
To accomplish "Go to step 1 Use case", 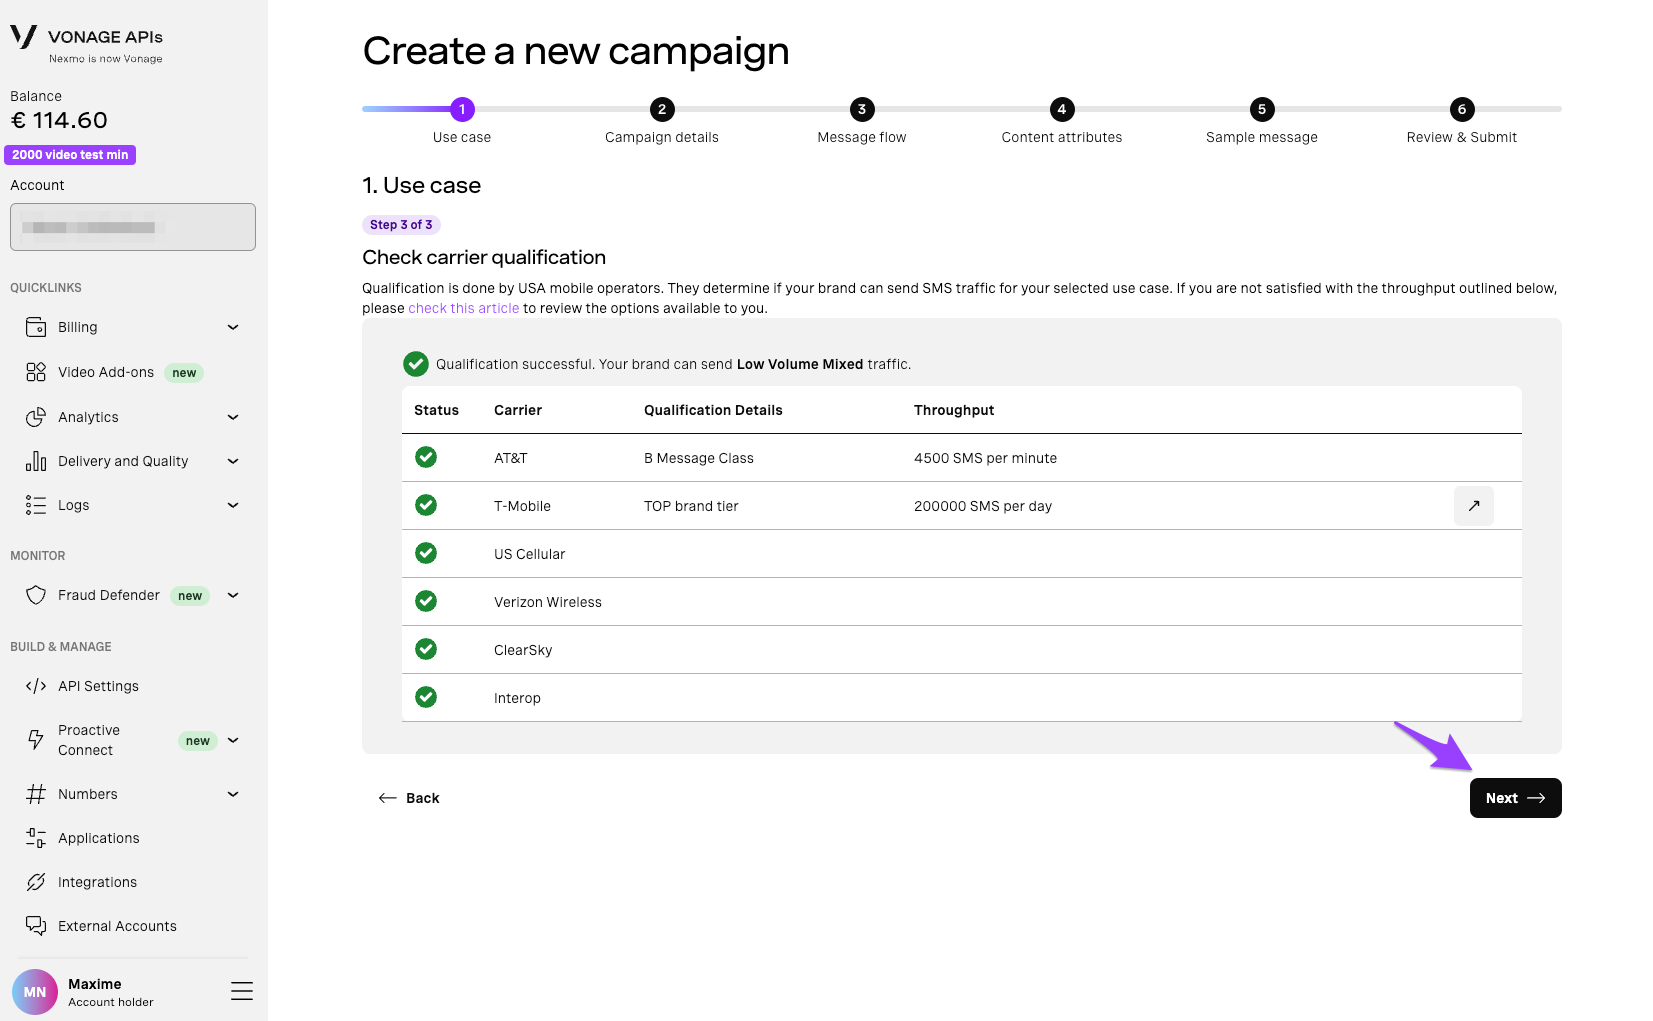I will tap(462, 110).
